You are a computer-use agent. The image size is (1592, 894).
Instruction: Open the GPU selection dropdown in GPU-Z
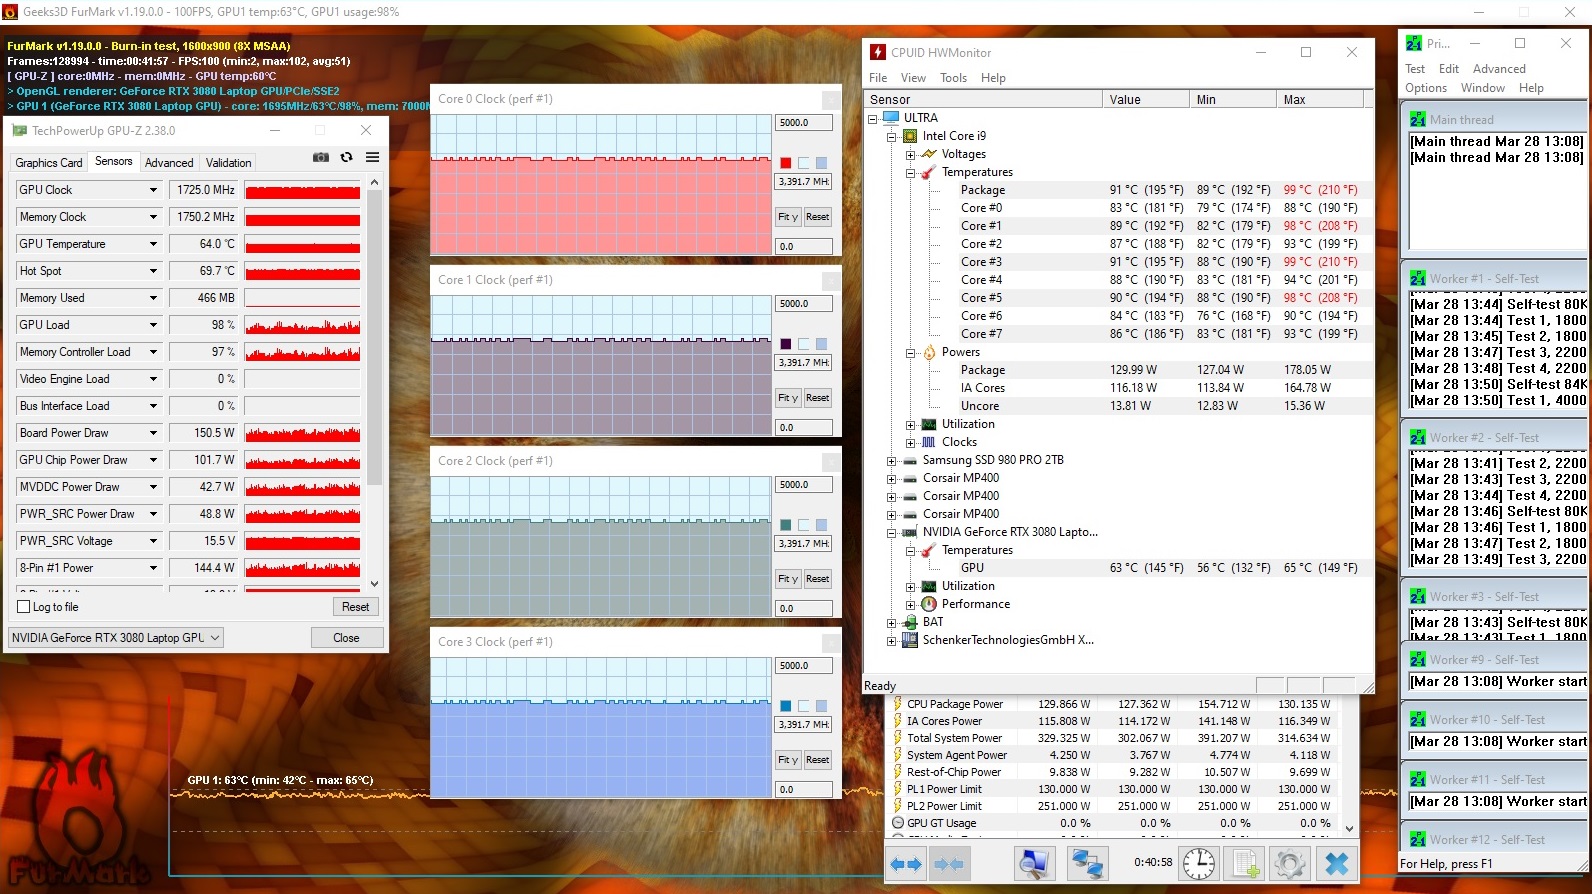(x=116, y=638)
